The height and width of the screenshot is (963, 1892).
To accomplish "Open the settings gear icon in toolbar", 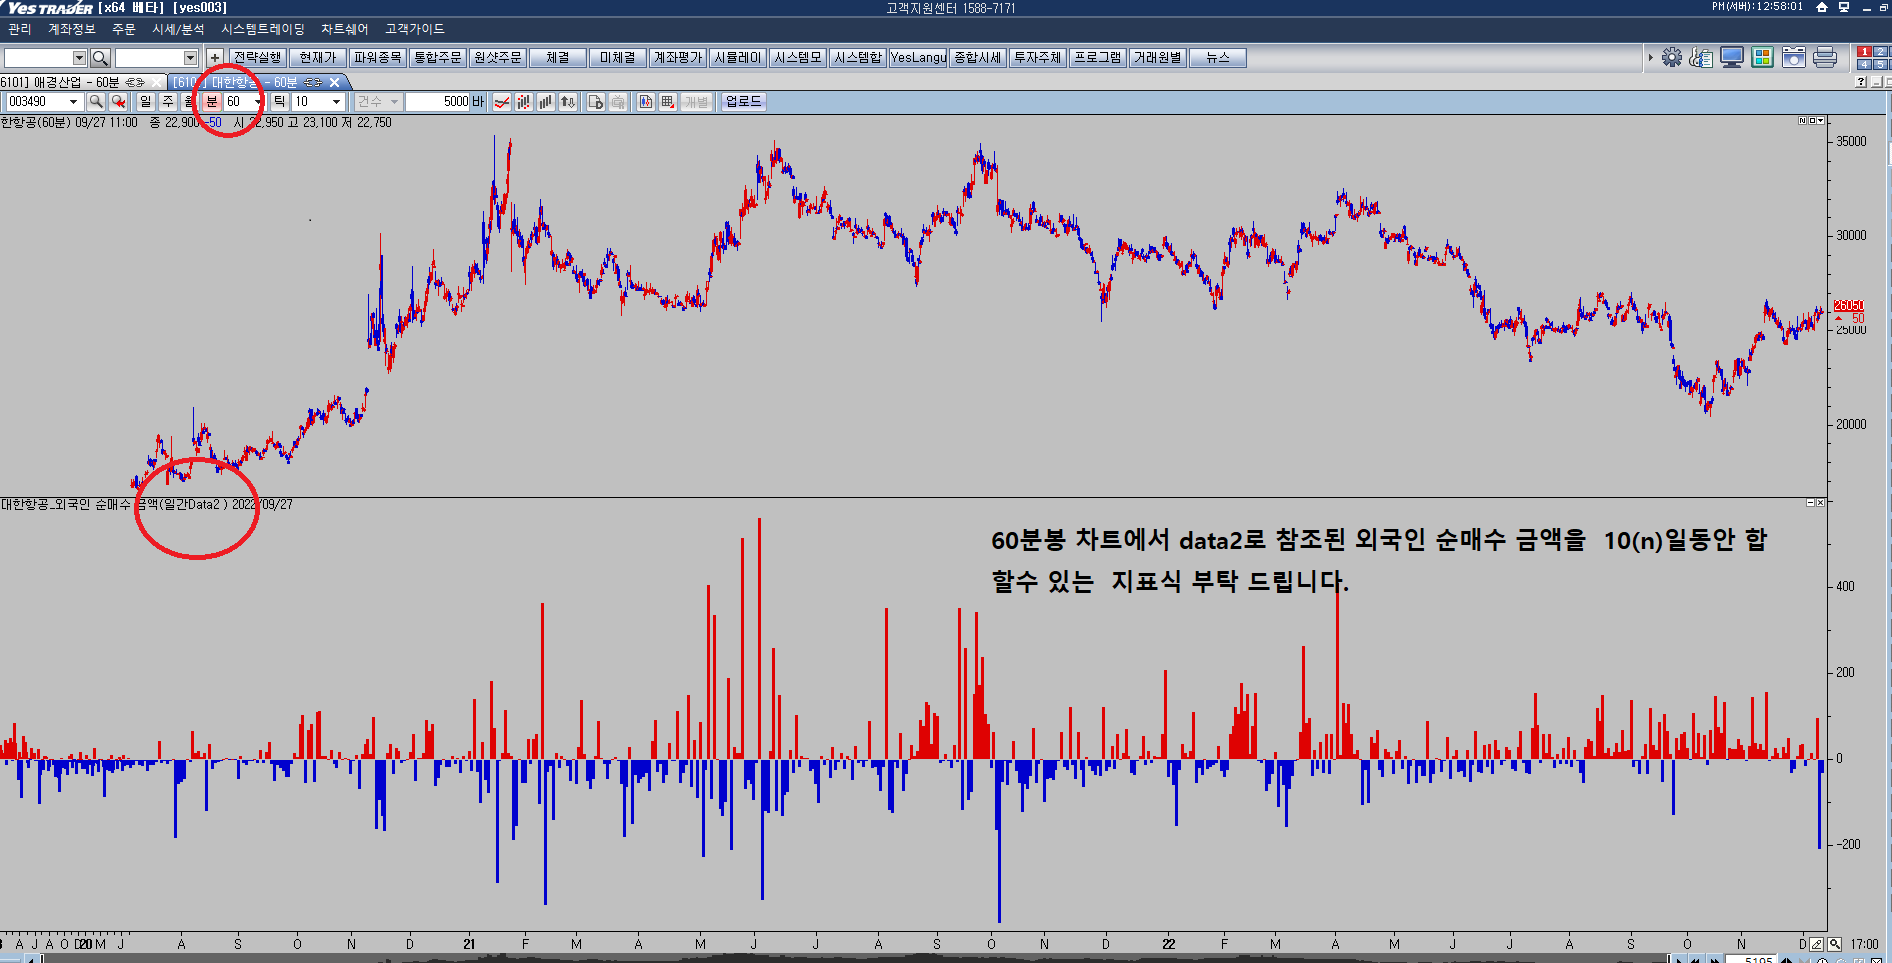I will click(1671, 58).
